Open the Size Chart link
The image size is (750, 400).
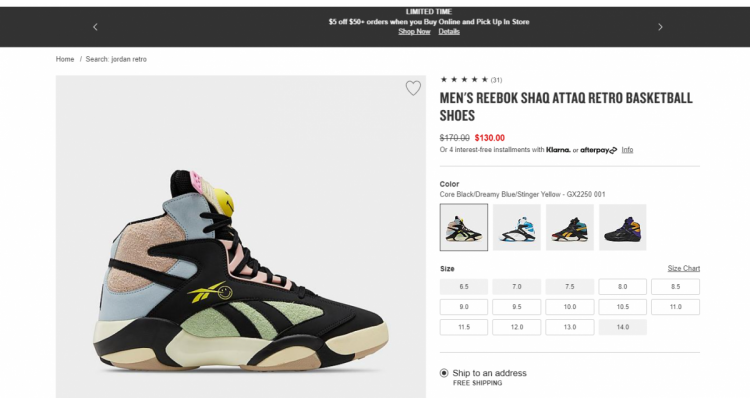pos(684,268)
